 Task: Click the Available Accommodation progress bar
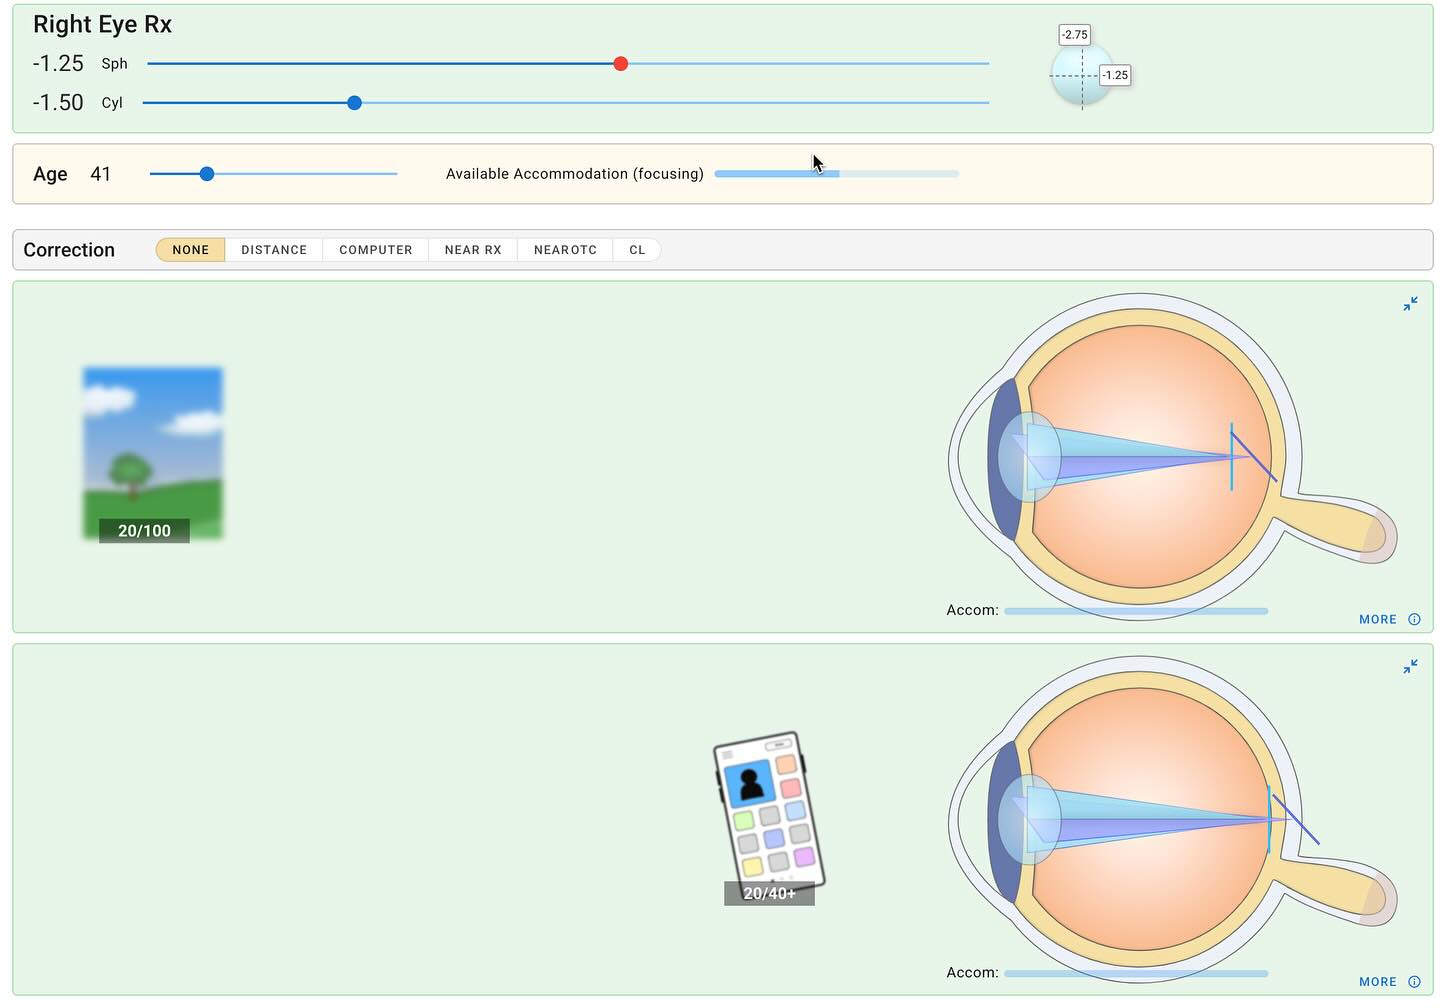[836, 174]
